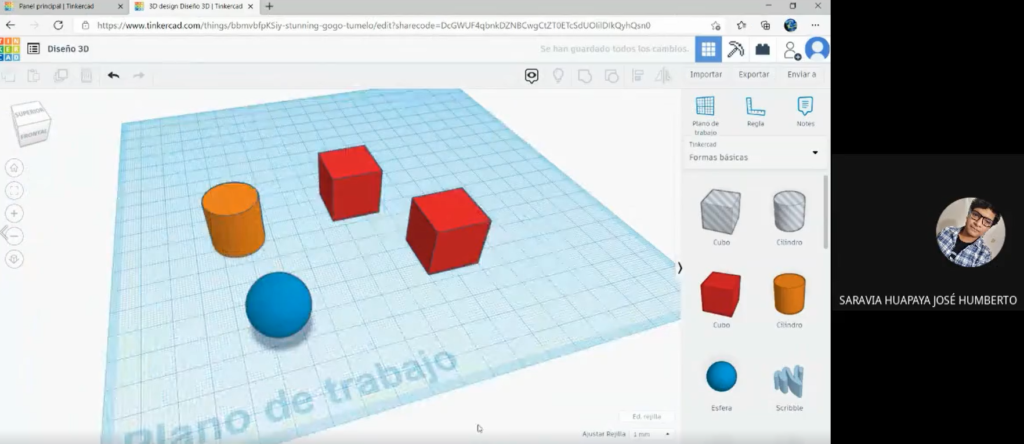This screenshot has width=1024, height=444.
Task: Click the view cube FRONTAL face
Action: tap(33, 135)
